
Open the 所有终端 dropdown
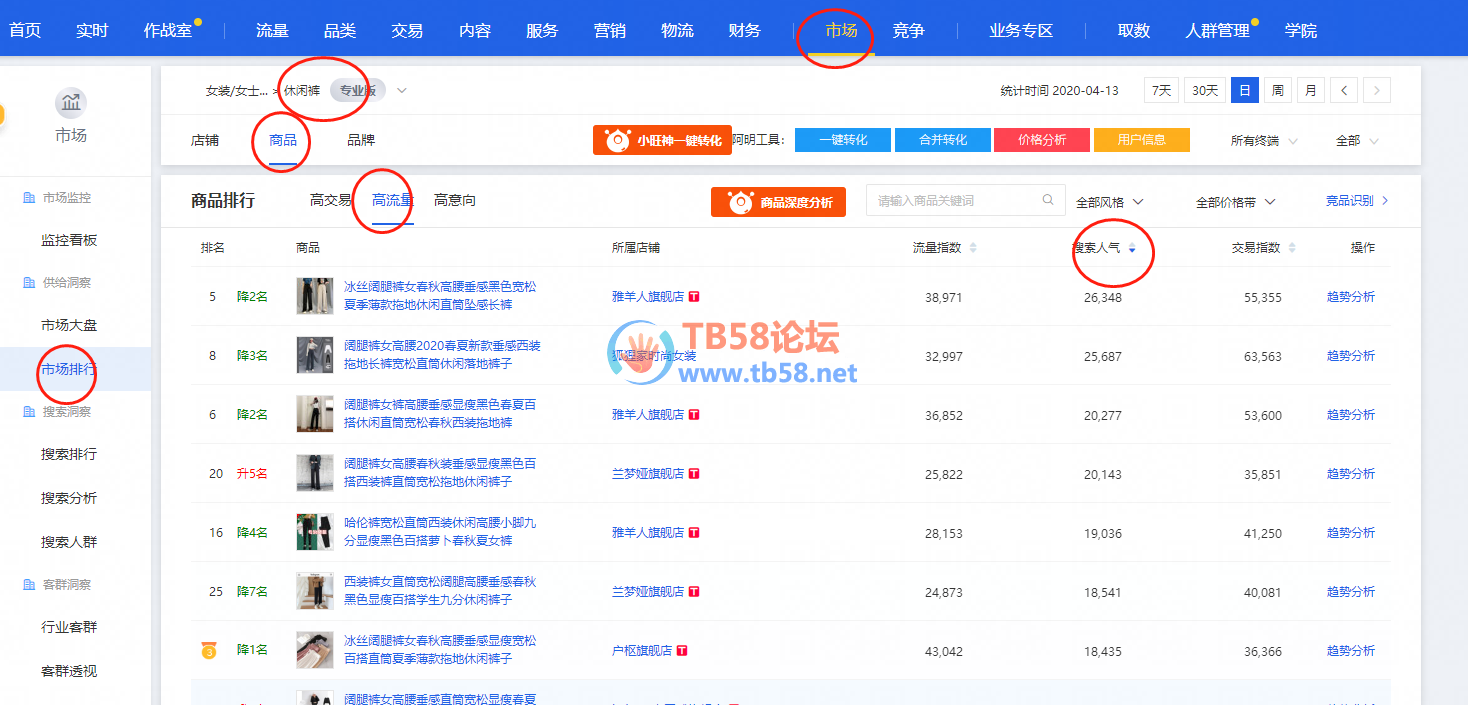point(1264,141)
